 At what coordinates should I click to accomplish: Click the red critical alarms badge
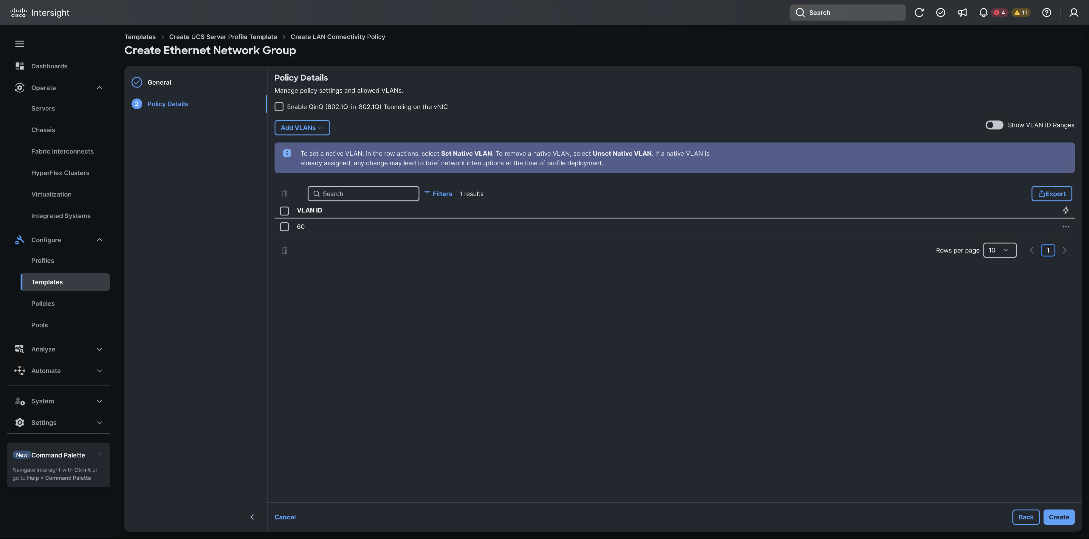(x=999, y=13)
